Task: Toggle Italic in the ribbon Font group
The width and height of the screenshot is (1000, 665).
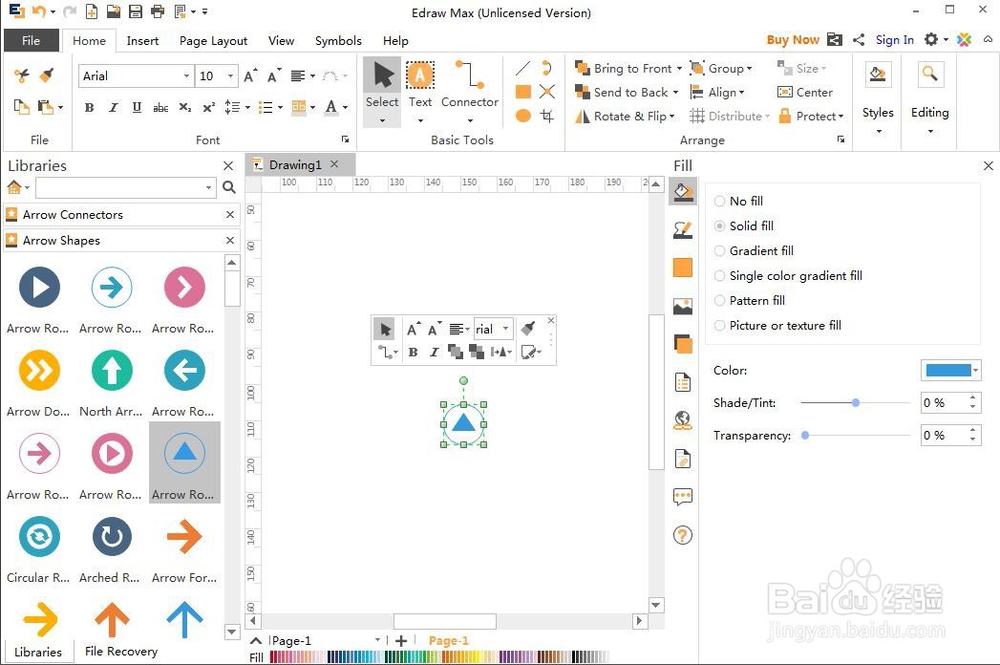Action: point(113,107)
